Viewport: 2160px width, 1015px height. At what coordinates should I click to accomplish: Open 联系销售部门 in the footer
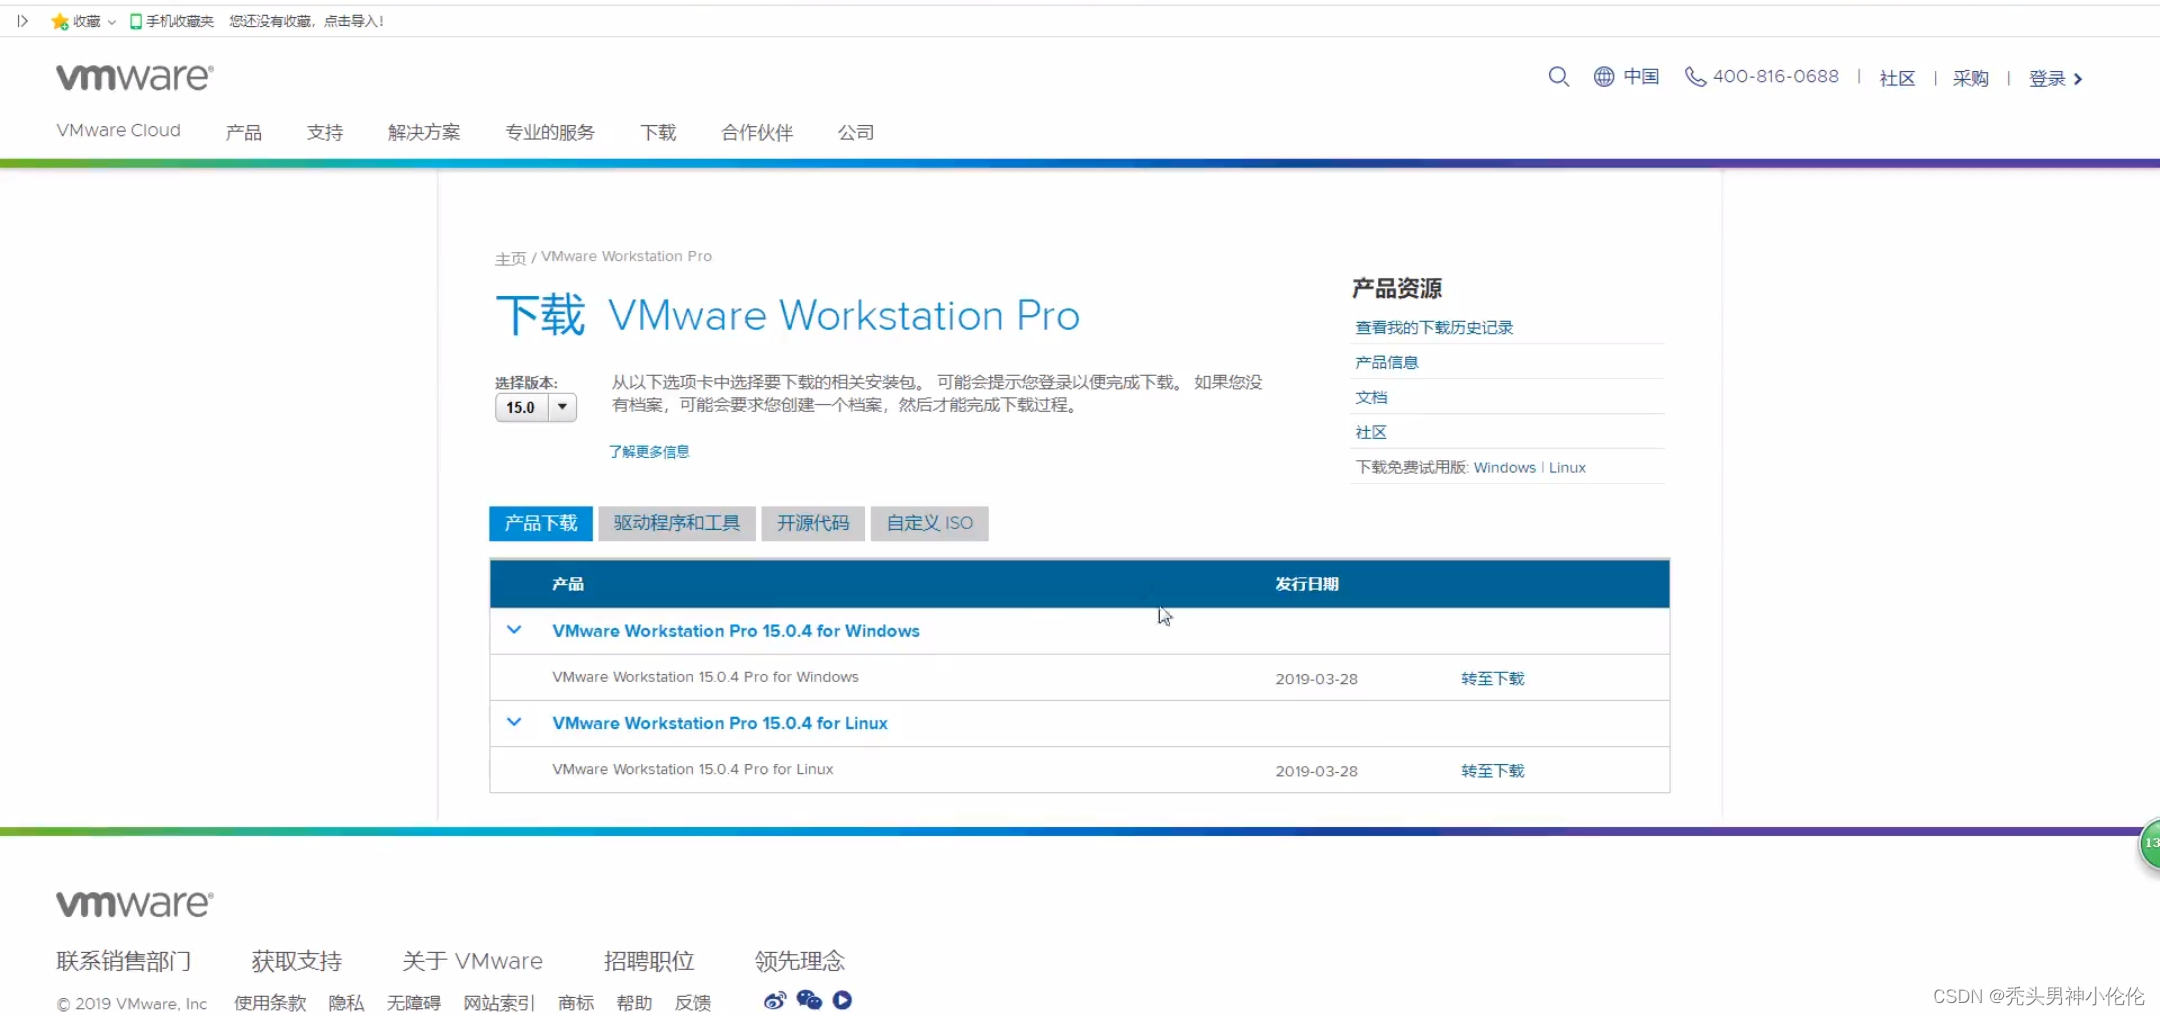(x=124, y=961)
